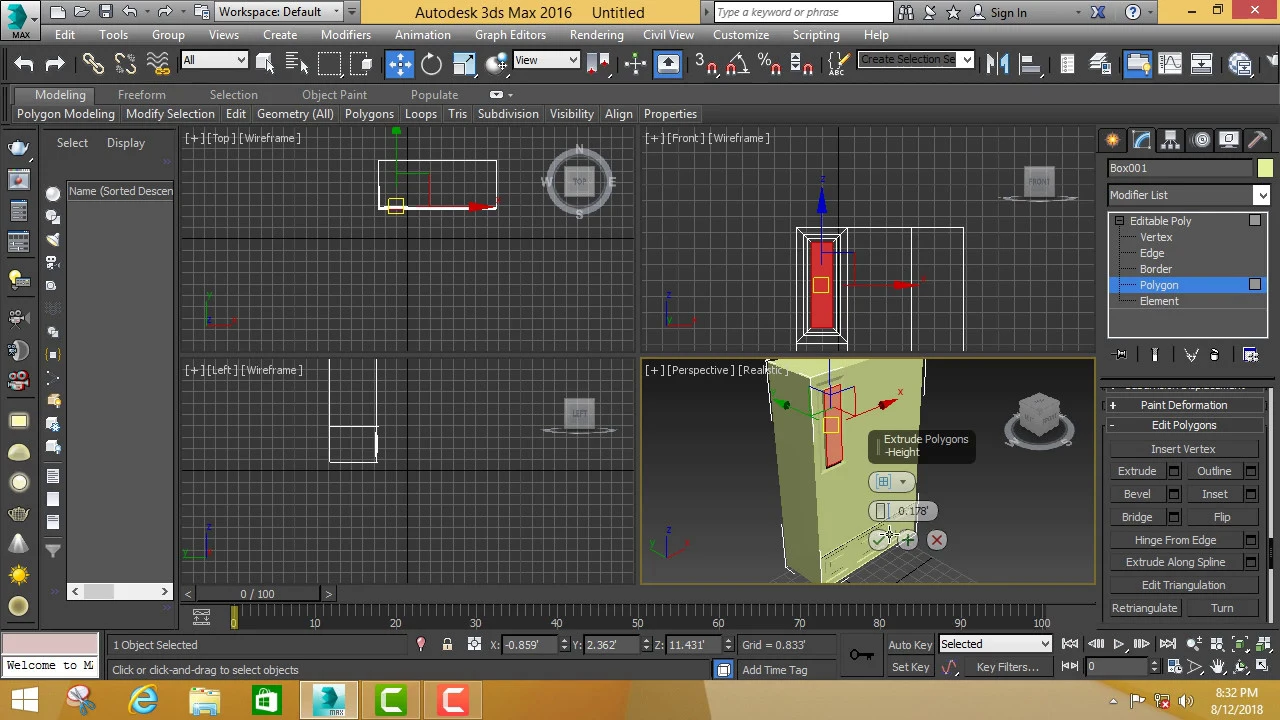
Task: Activate the Select and Rotate tool
Action: click(431, 63)
